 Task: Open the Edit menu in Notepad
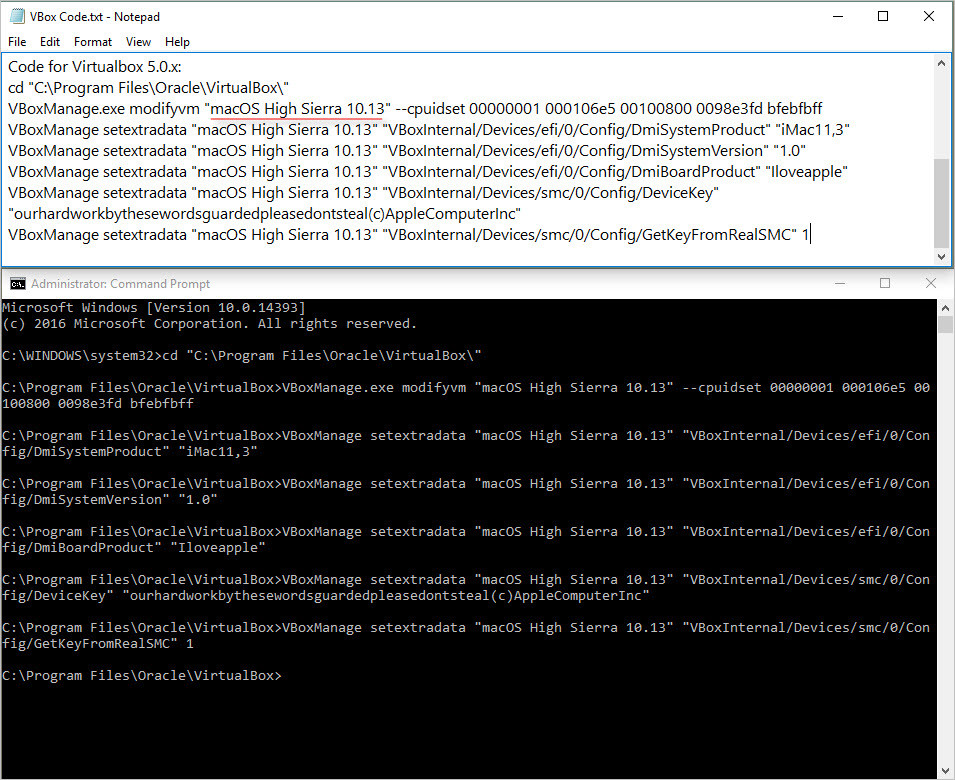[50, 42]
